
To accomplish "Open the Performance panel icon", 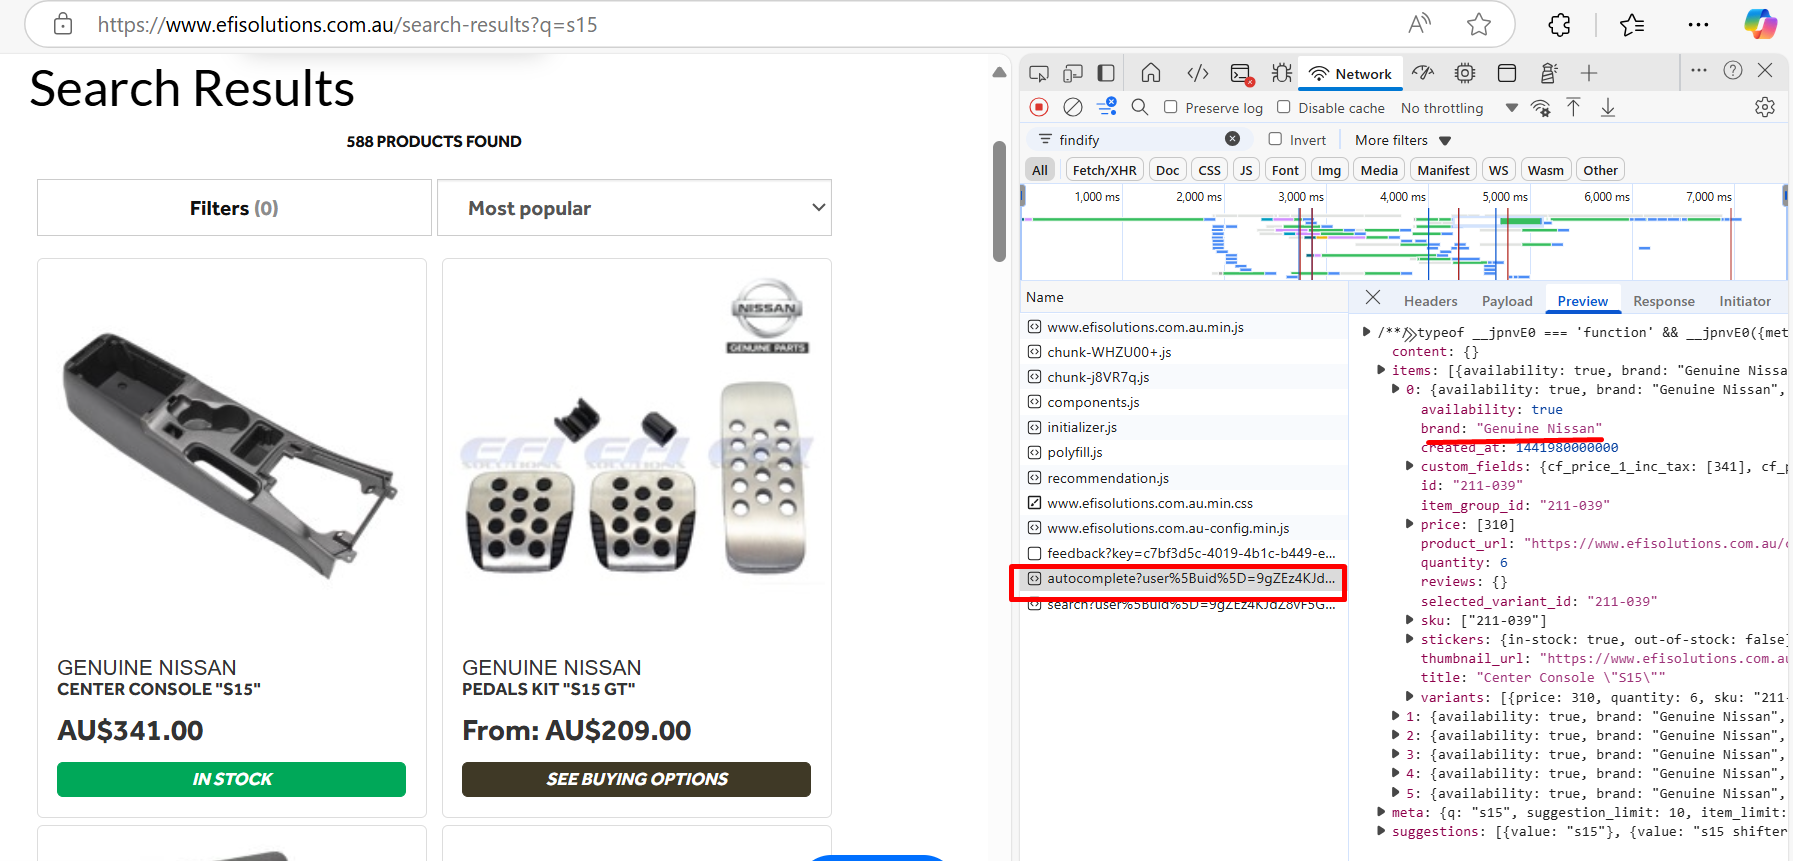I will [1423, 73].
